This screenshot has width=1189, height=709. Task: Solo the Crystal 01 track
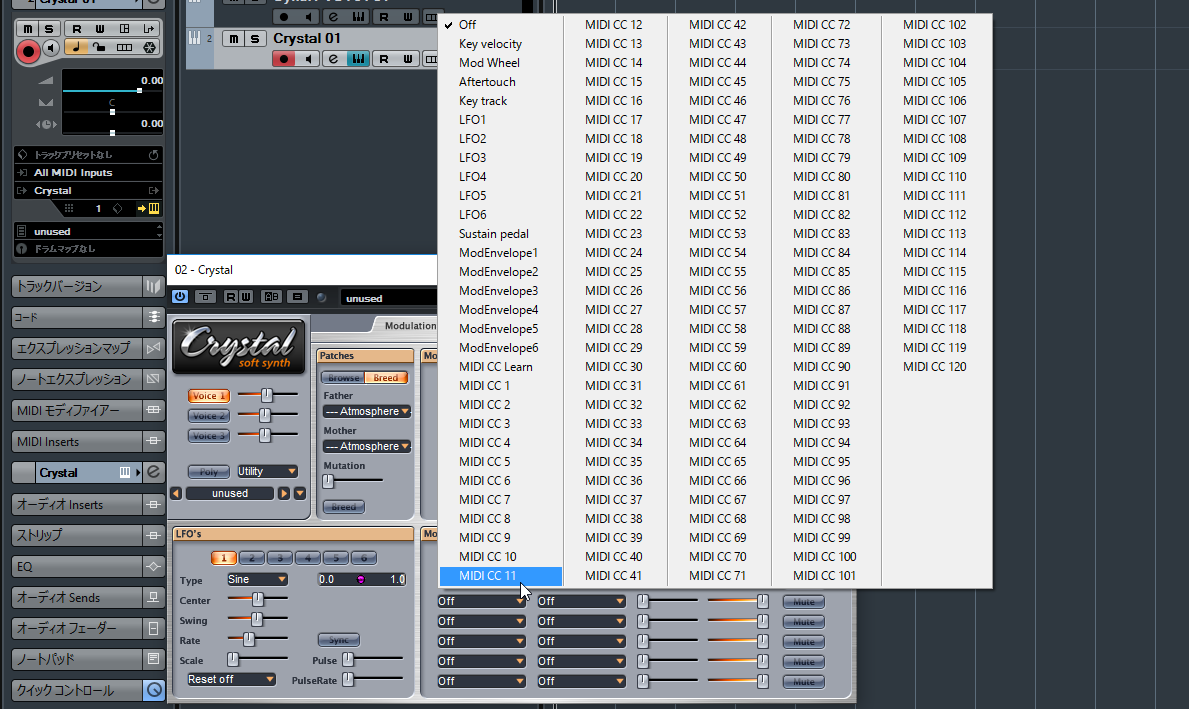click(x=255, y=39)
